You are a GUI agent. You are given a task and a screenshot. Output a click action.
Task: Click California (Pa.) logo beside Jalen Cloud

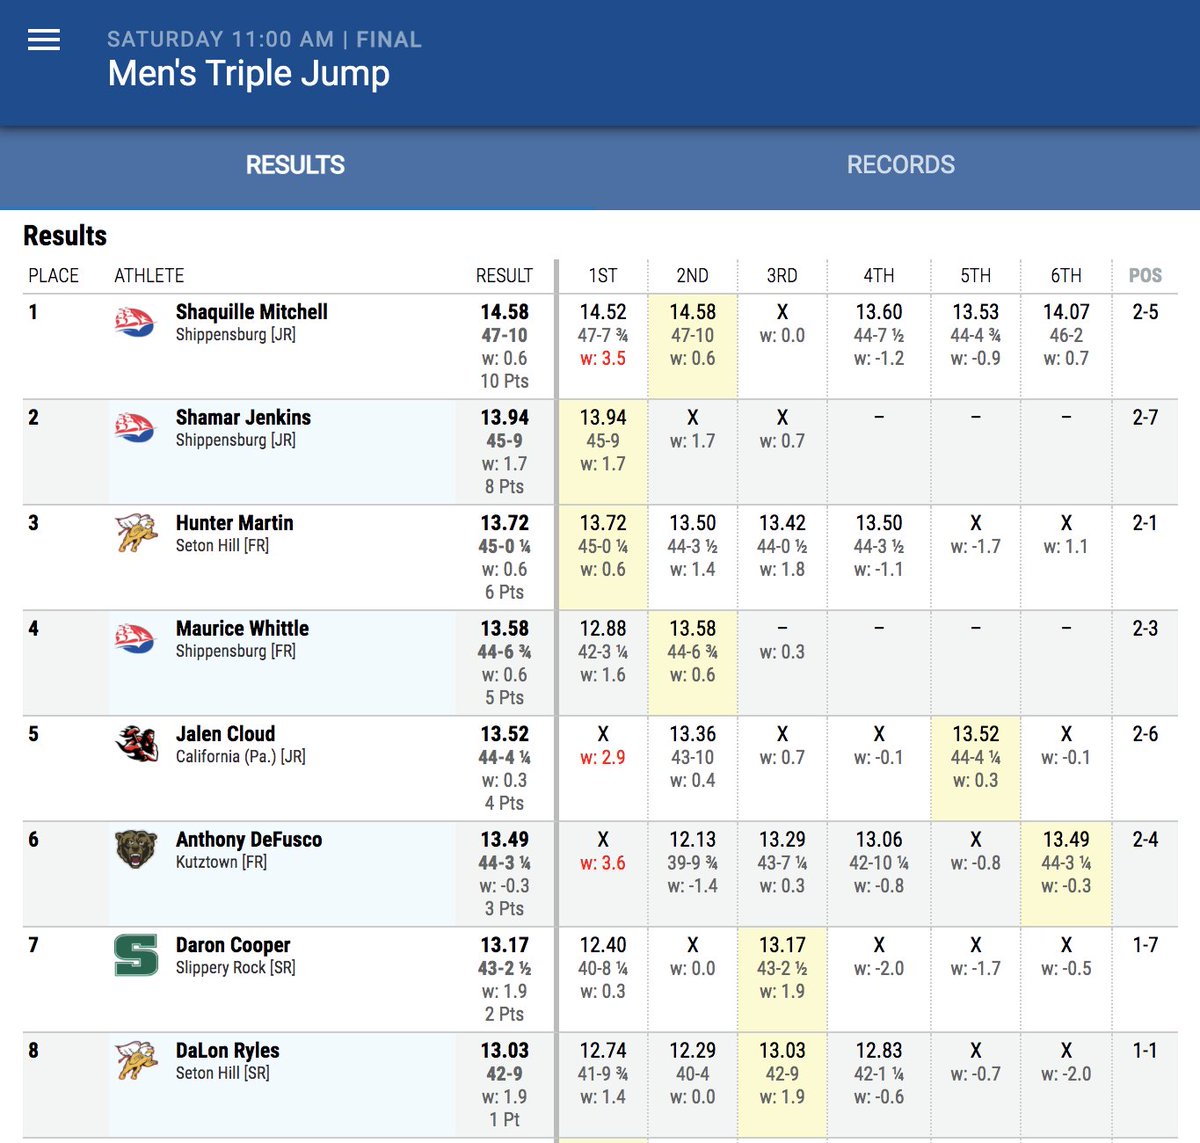(136, 744)
